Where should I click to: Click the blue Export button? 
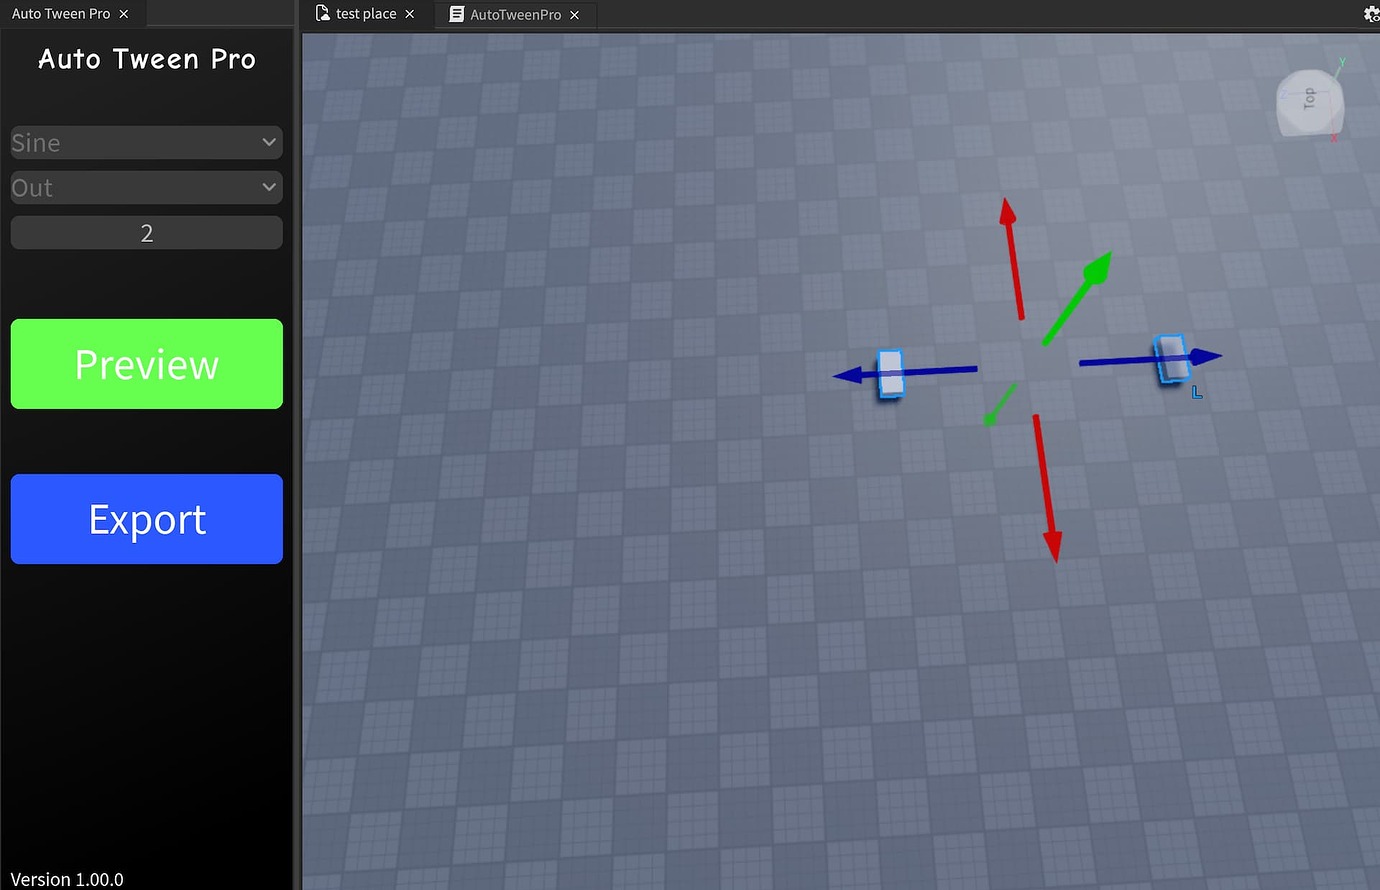[x=146, y=518]
